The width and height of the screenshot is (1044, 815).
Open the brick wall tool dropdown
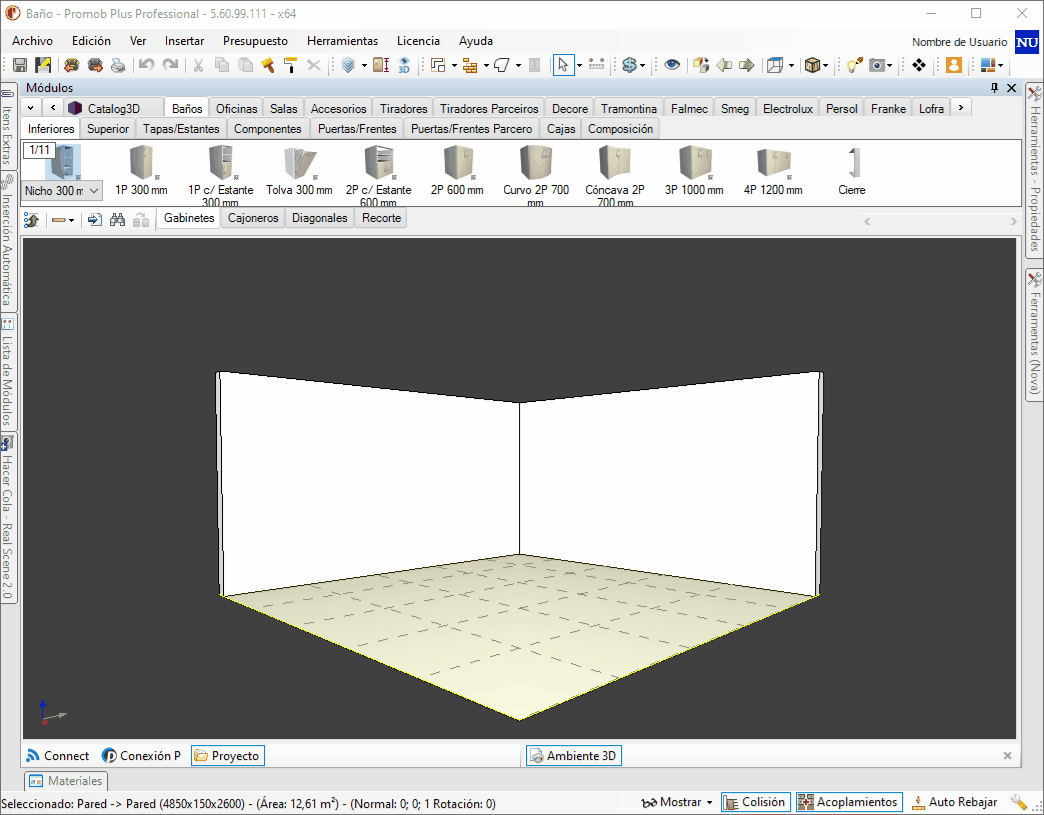[x=486, y=65]
